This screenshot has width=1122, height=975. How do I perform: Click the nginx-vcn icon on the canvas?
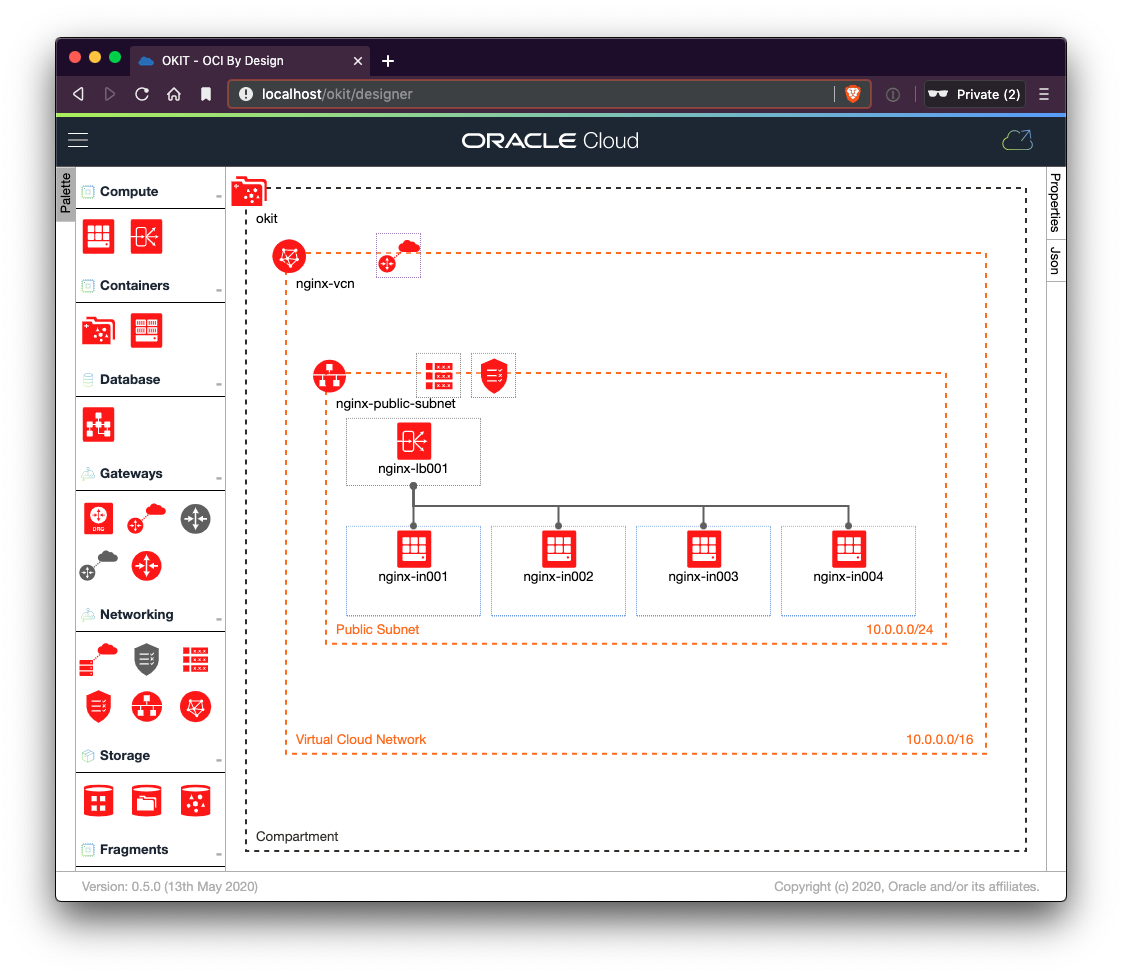(289, 256)
